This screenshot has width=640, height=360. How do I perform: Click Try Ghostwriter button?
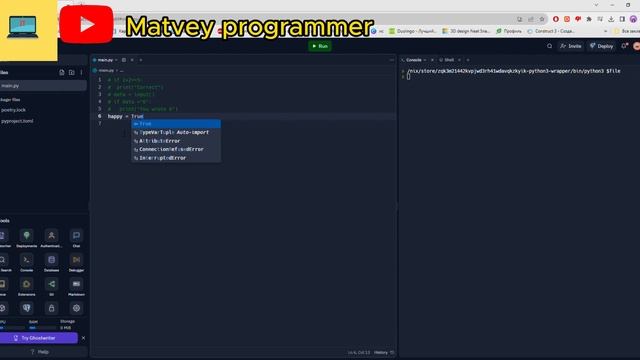pyautogui.click(x=38, y=338)
